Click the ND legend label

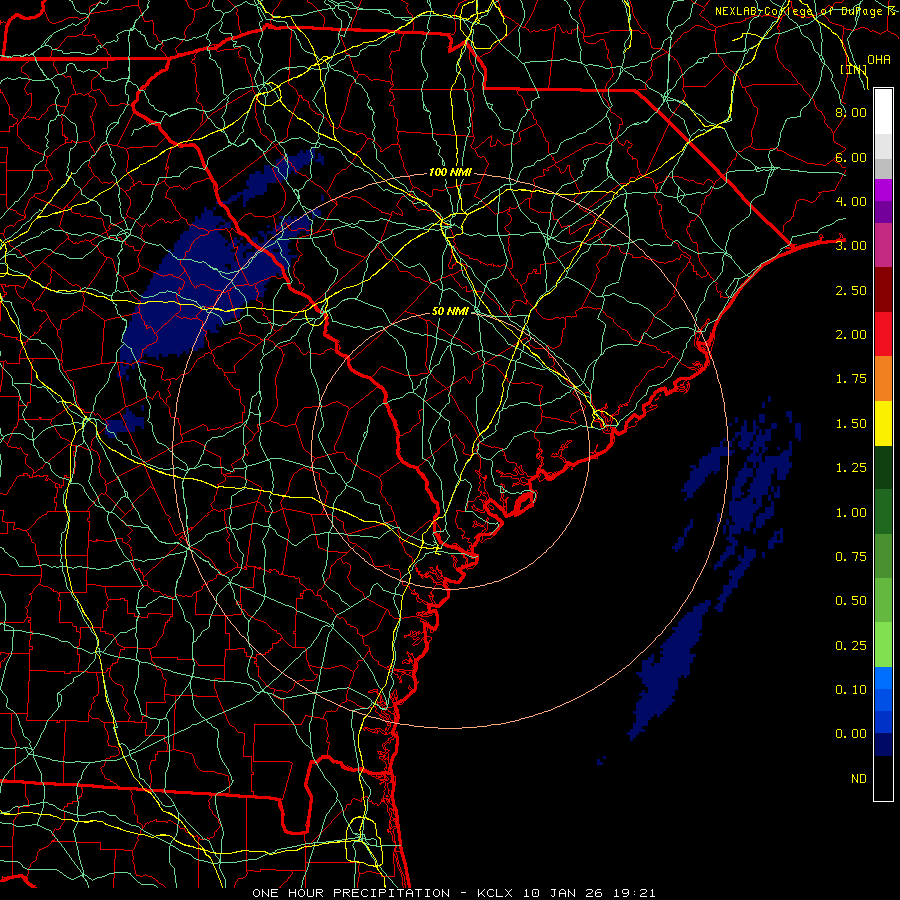[x=859, y=778]
